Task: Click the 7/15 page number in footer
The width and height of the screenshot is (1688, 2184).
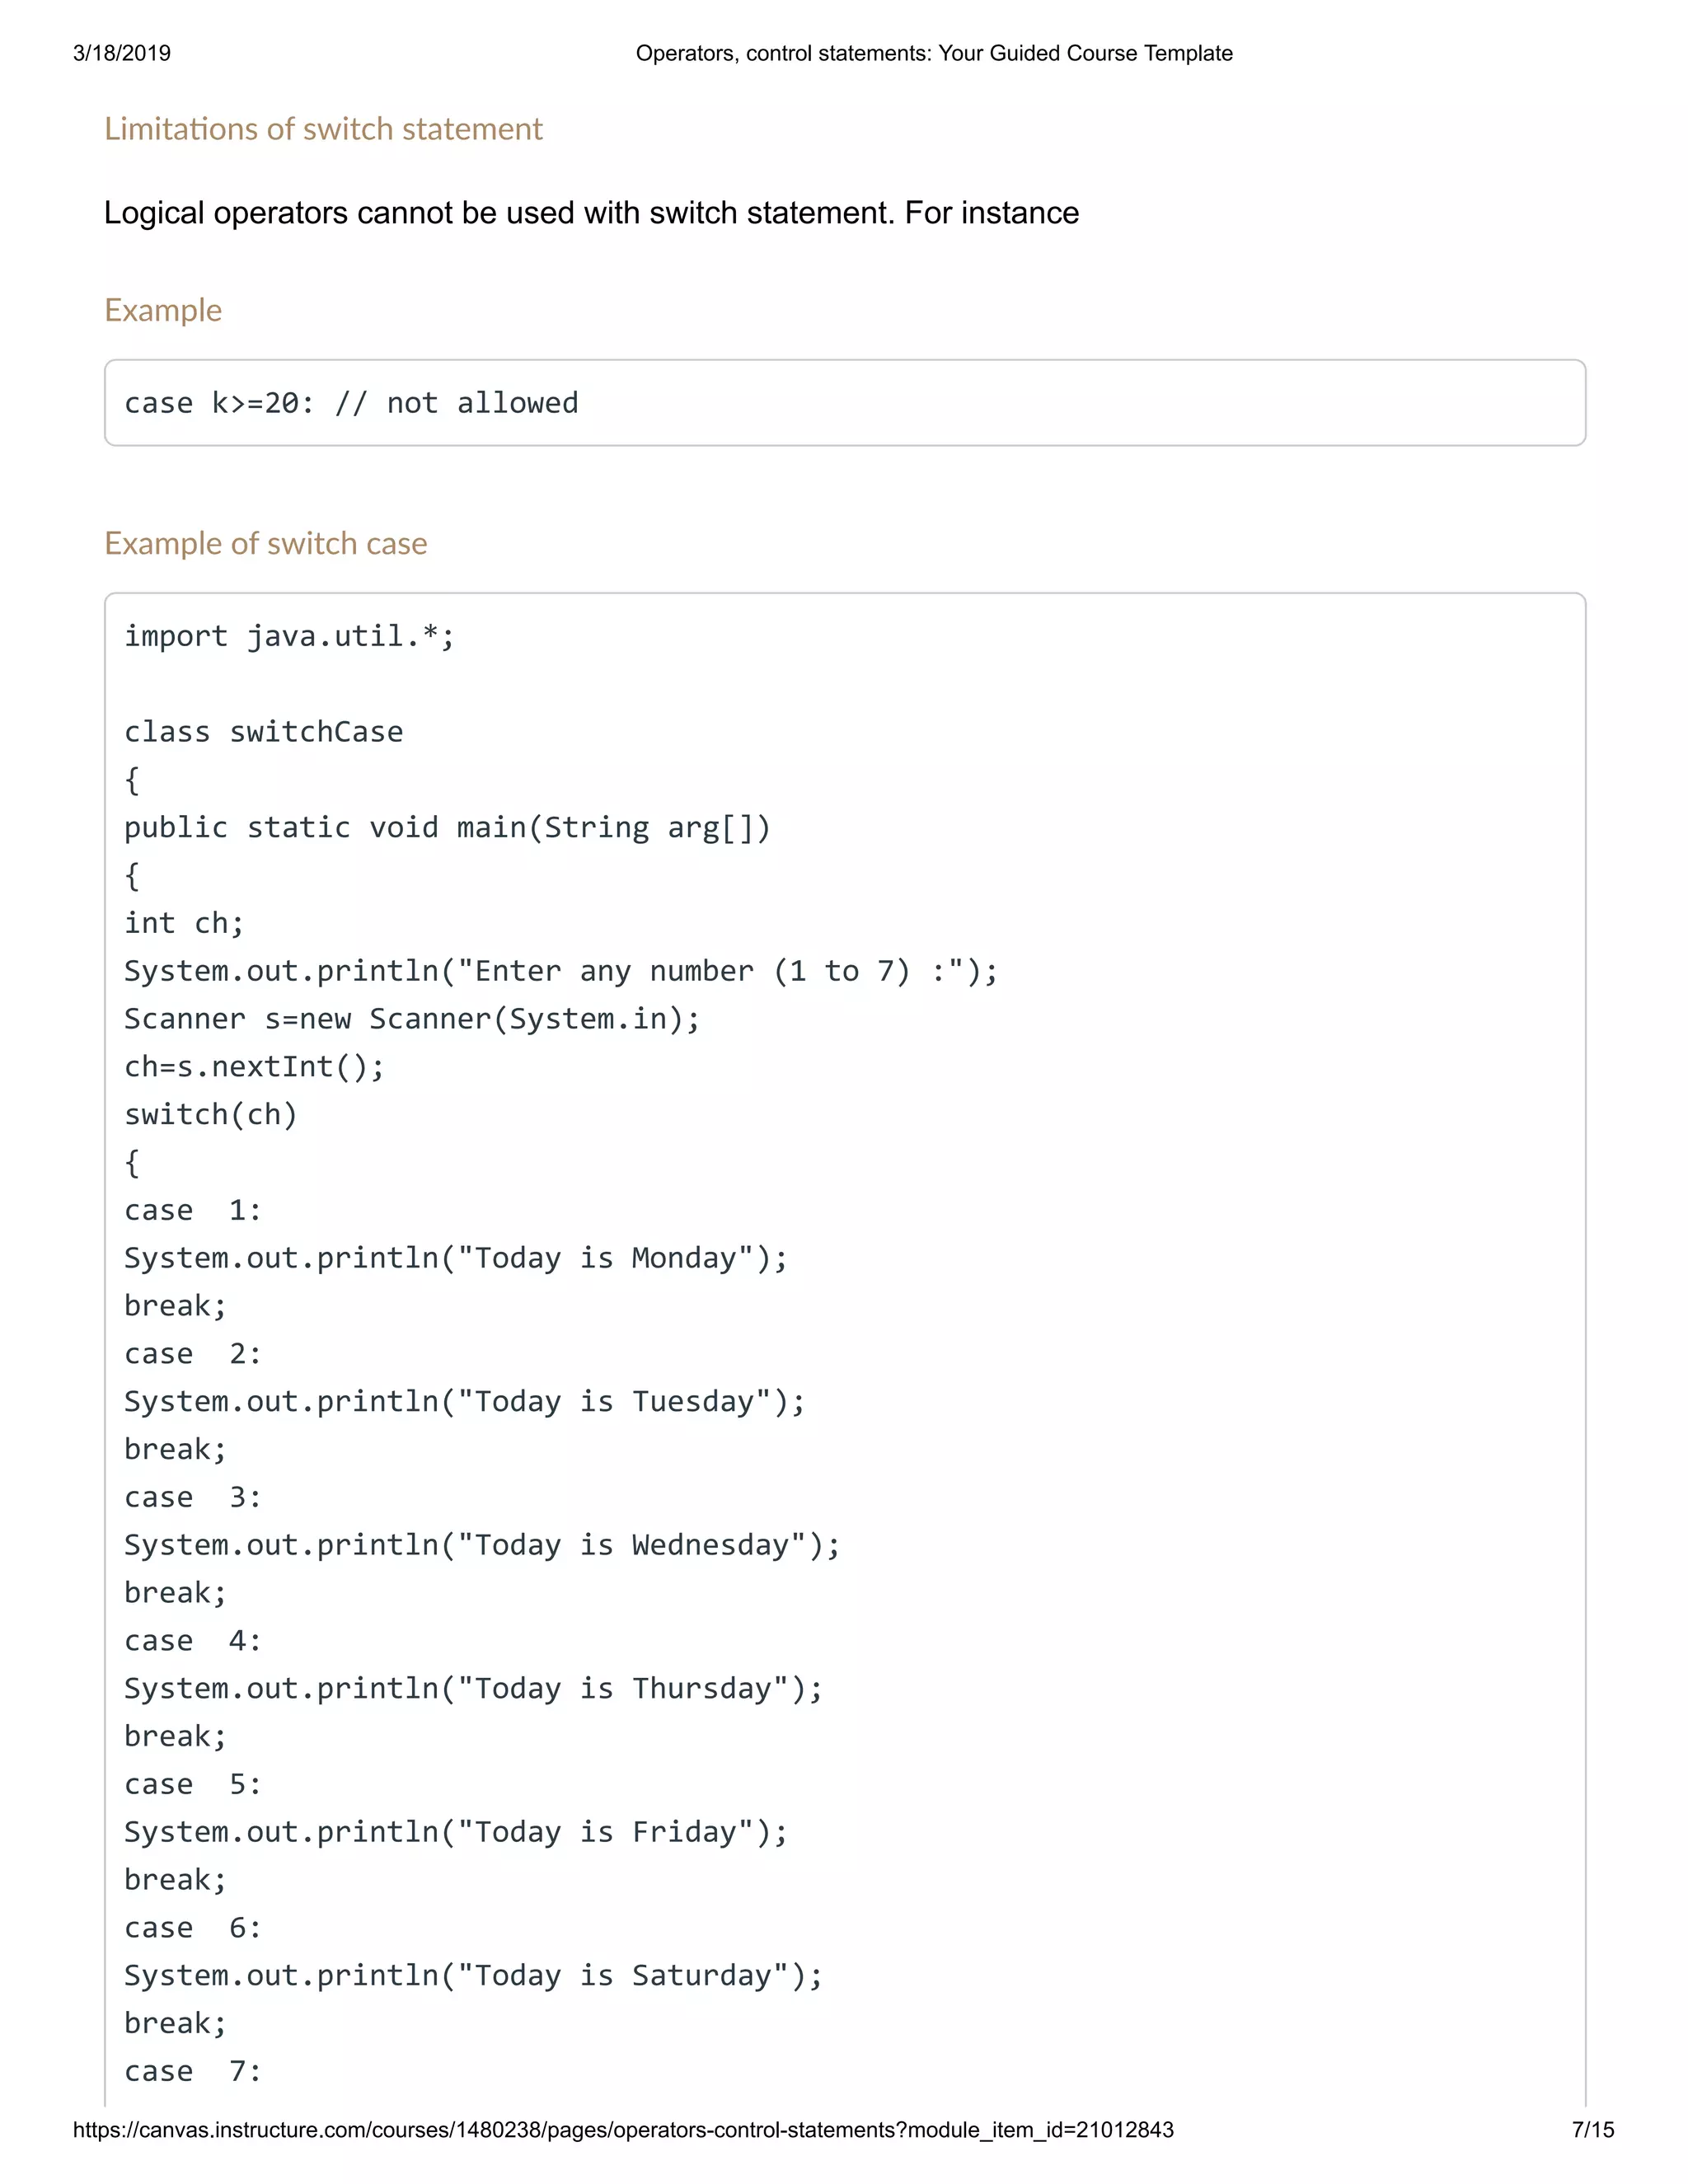Action: point(1593,2130)
